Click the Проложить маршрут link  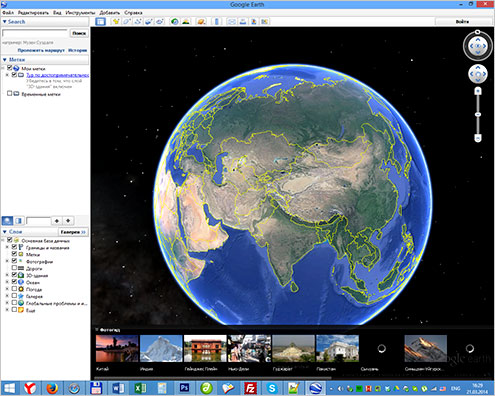click(41, 50)
